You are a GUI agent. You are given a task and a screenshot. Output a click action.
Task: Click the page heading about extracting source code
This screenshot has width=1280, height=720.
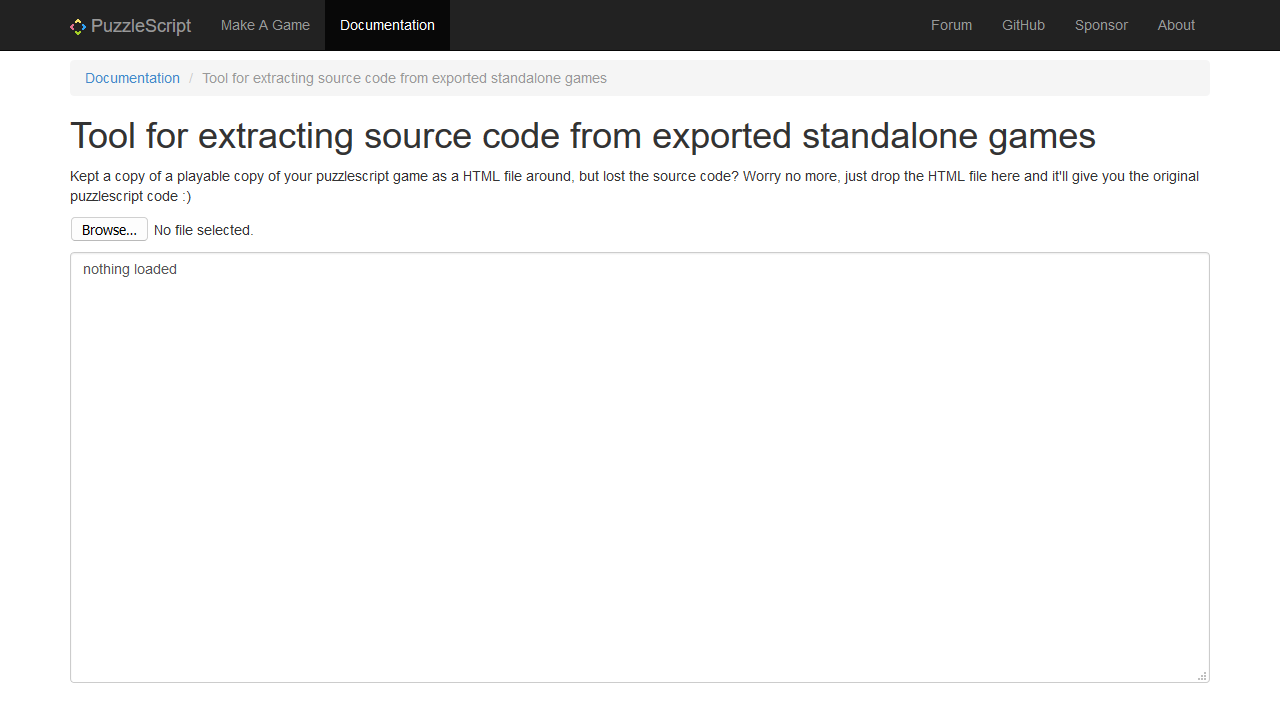click(583, 135)
